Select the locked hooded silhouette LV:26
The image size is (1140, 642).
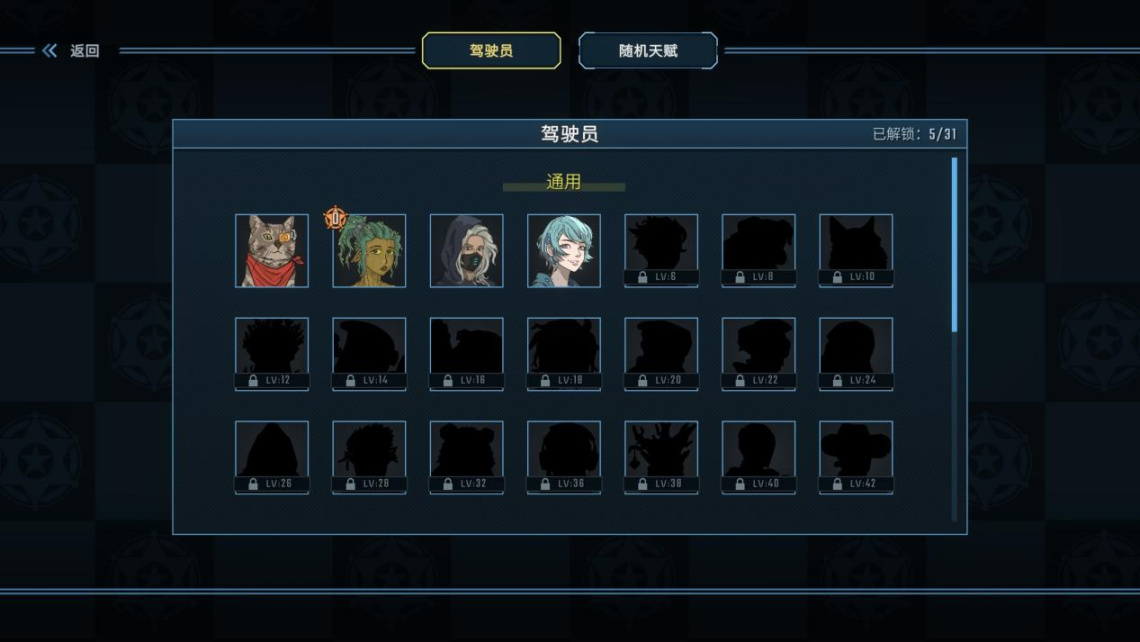point(272,457)
